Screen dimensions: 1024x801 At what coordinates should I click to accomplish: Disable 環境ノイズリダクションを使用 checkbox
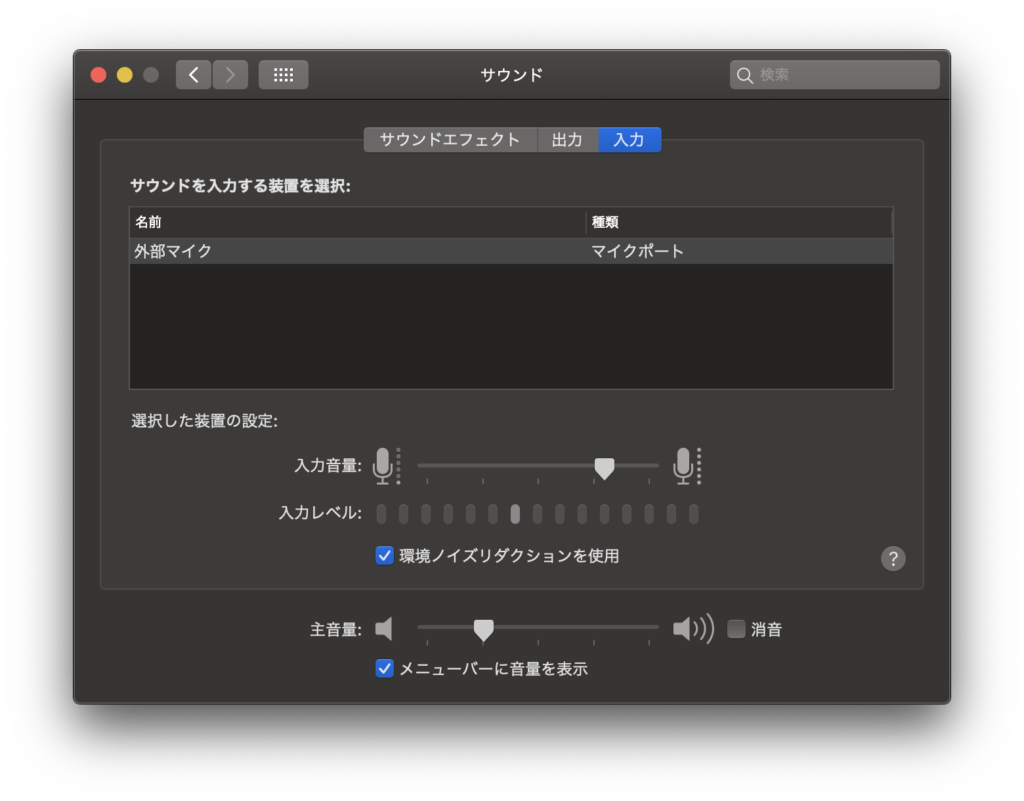[385, 556]
